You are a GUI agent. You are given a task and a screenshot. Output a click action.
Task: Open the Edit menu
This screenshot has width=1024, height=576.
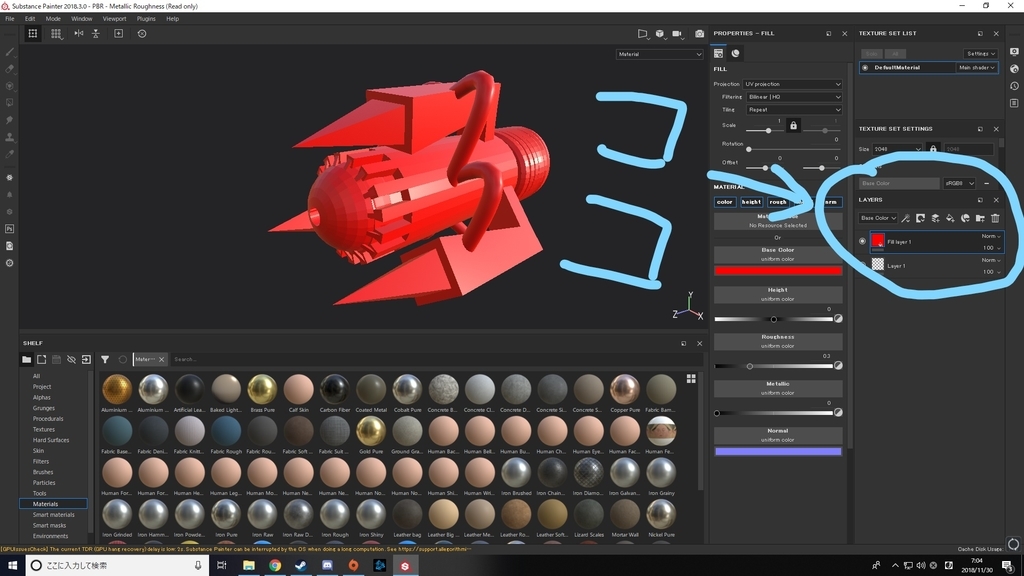click(30, 18)
